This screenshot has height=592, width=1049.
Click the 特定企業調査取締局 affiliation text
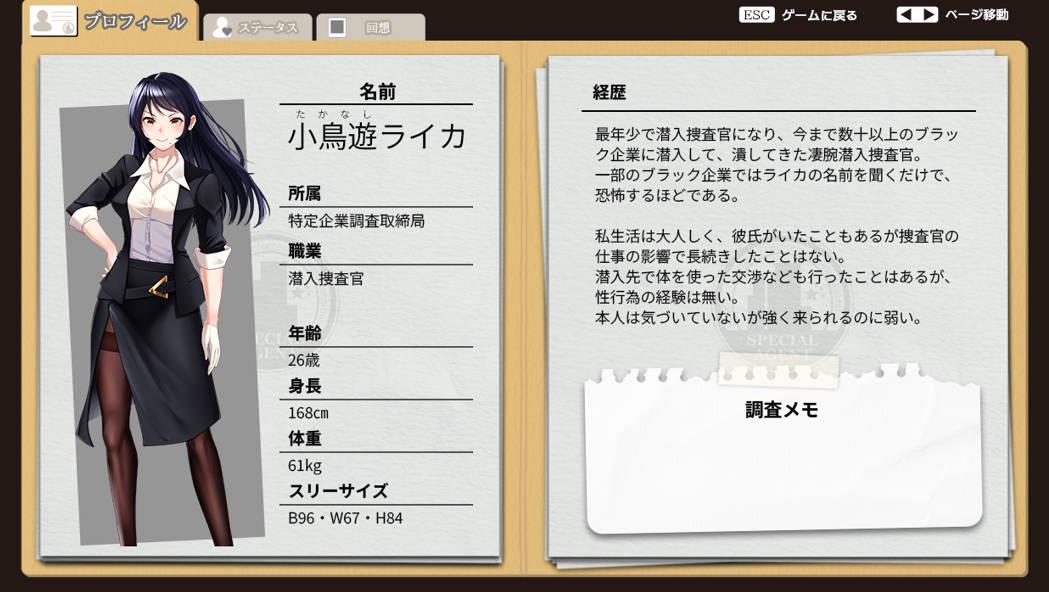click(x=357, y=220)
